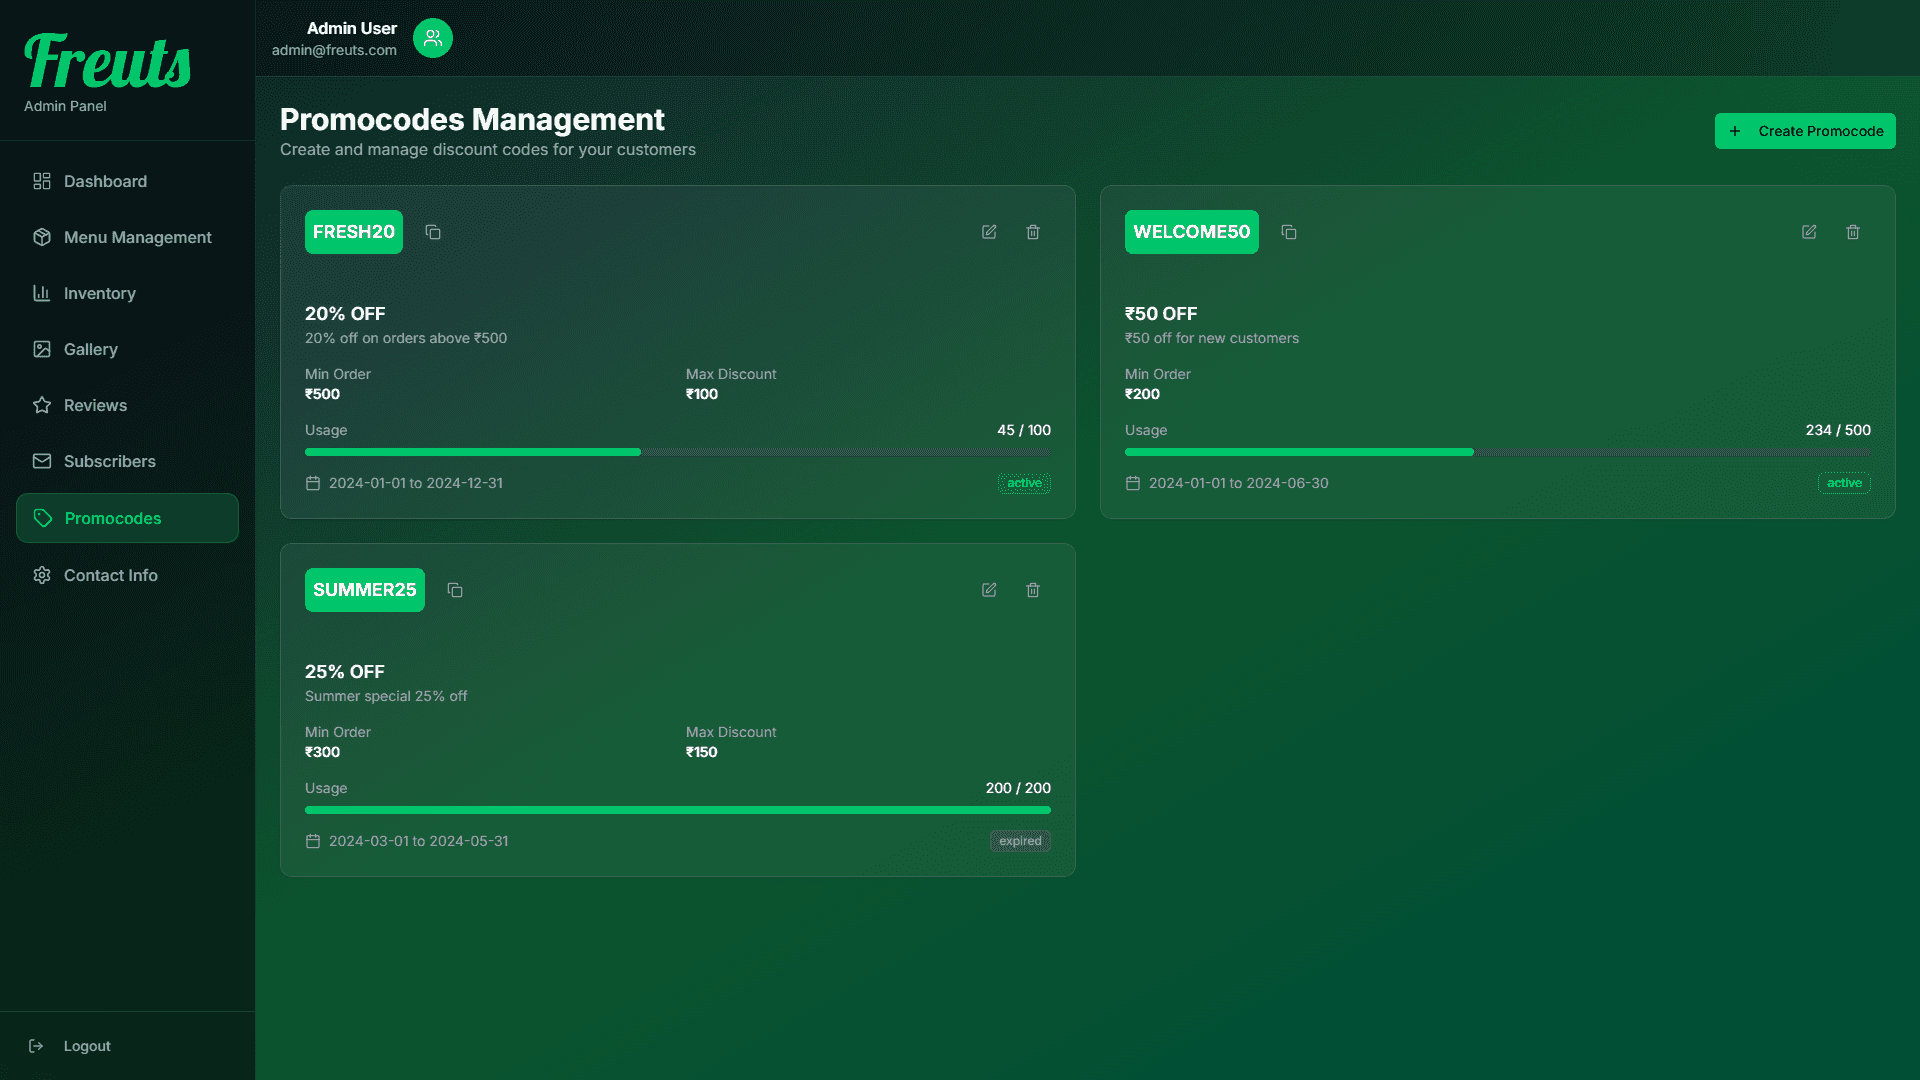The width and height of the screenshot is (1920, 1080).
Task: Edit the FRESH20 promocode
Action: [x=989, y=232]
